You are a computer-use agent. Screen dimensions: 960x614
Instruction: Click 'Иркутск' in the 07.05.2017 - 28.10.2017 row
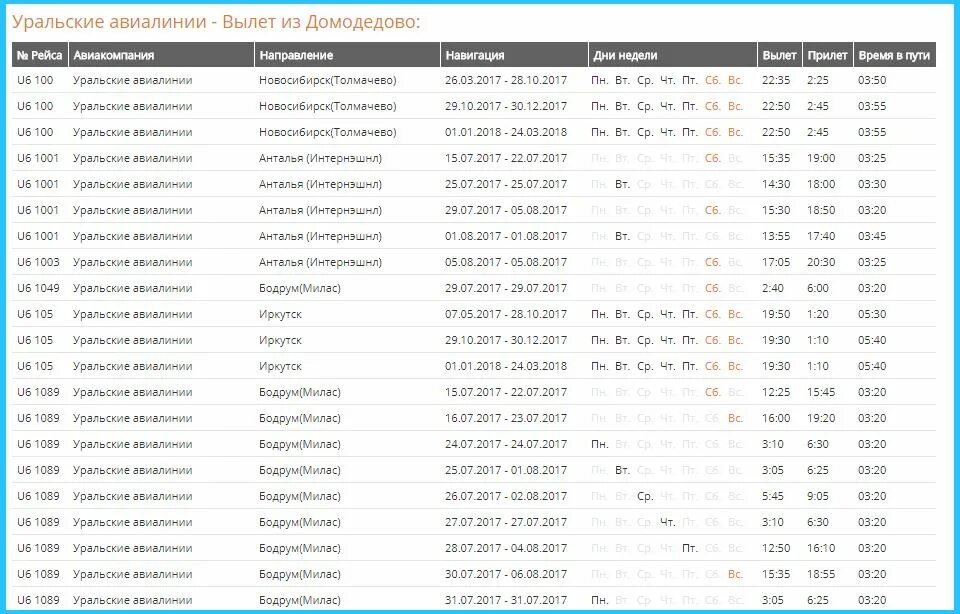click(280, 314)
